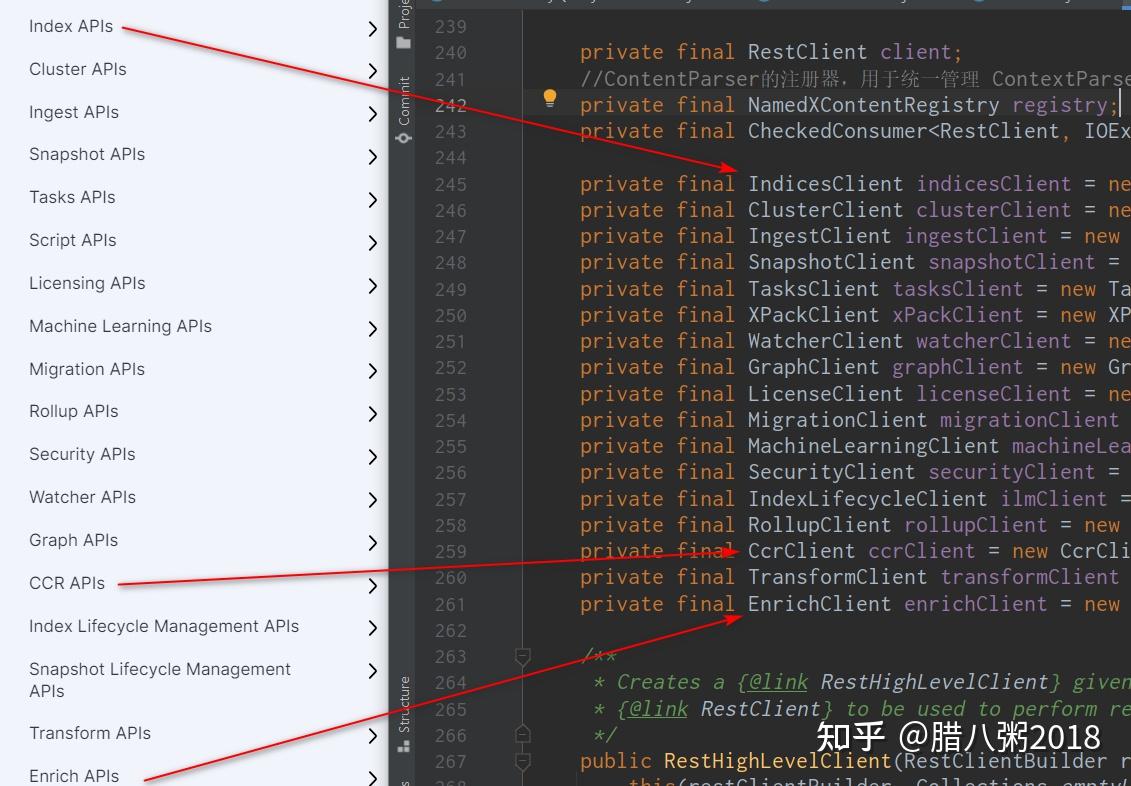Select the Watcher APIs navigation item
The image size is (1131, 786).
pos(81,497)
